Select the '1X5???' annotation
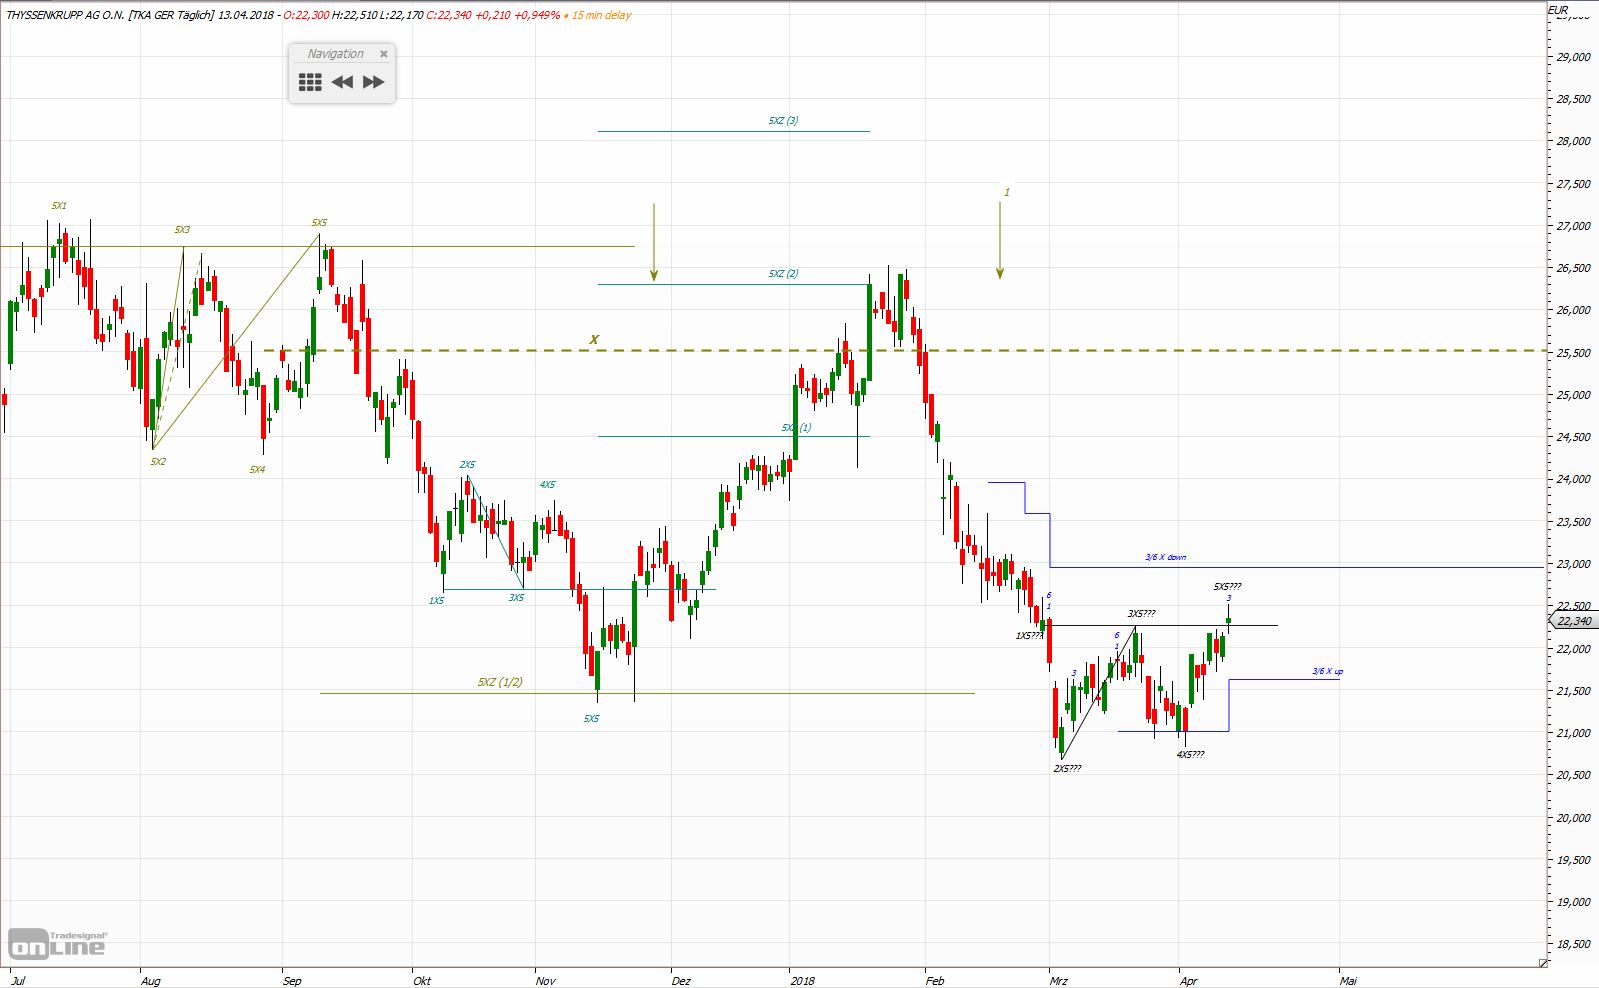 click(1029, 636)
